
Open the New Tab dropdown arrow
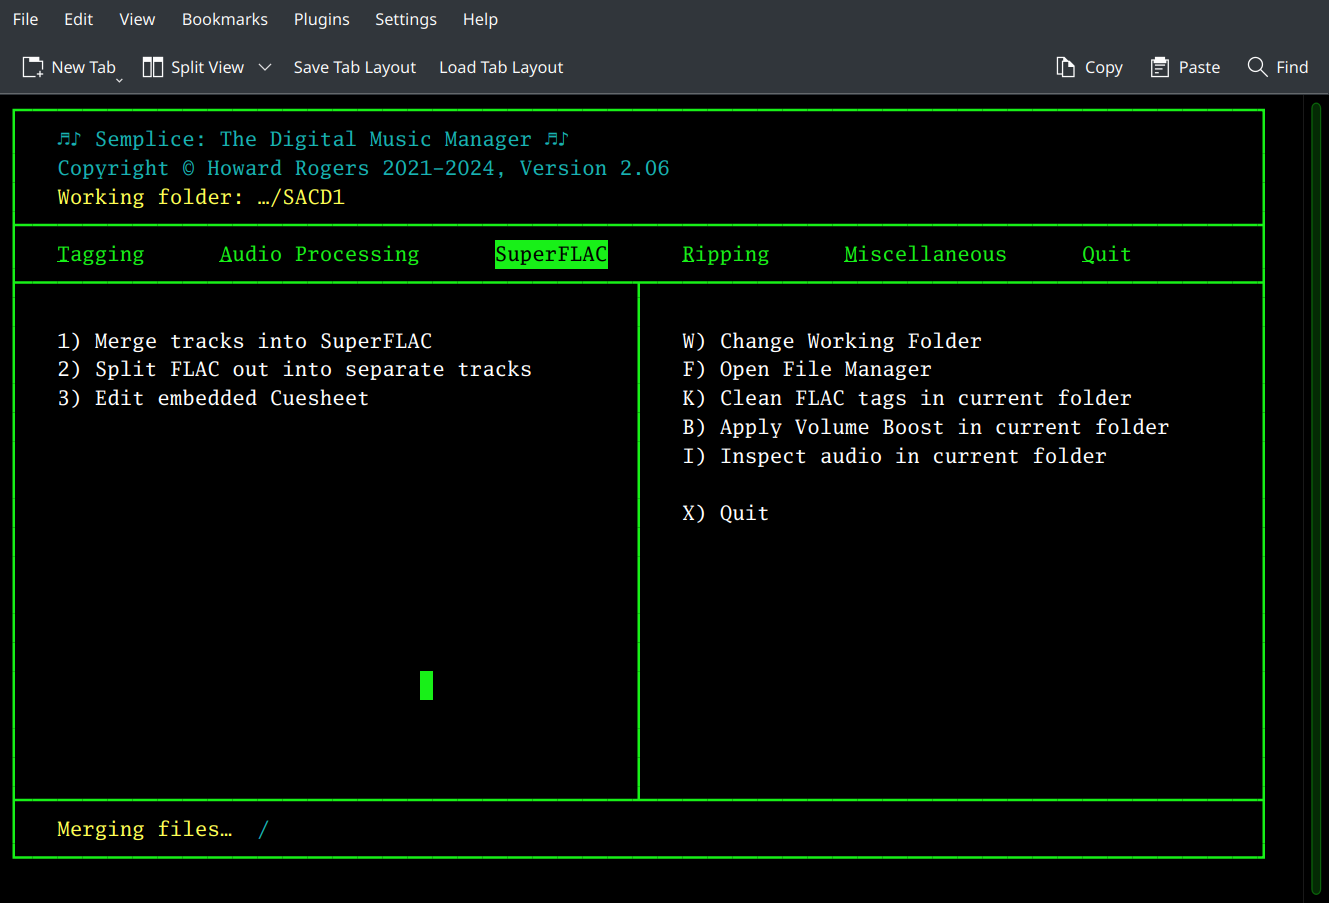[119, 79]
